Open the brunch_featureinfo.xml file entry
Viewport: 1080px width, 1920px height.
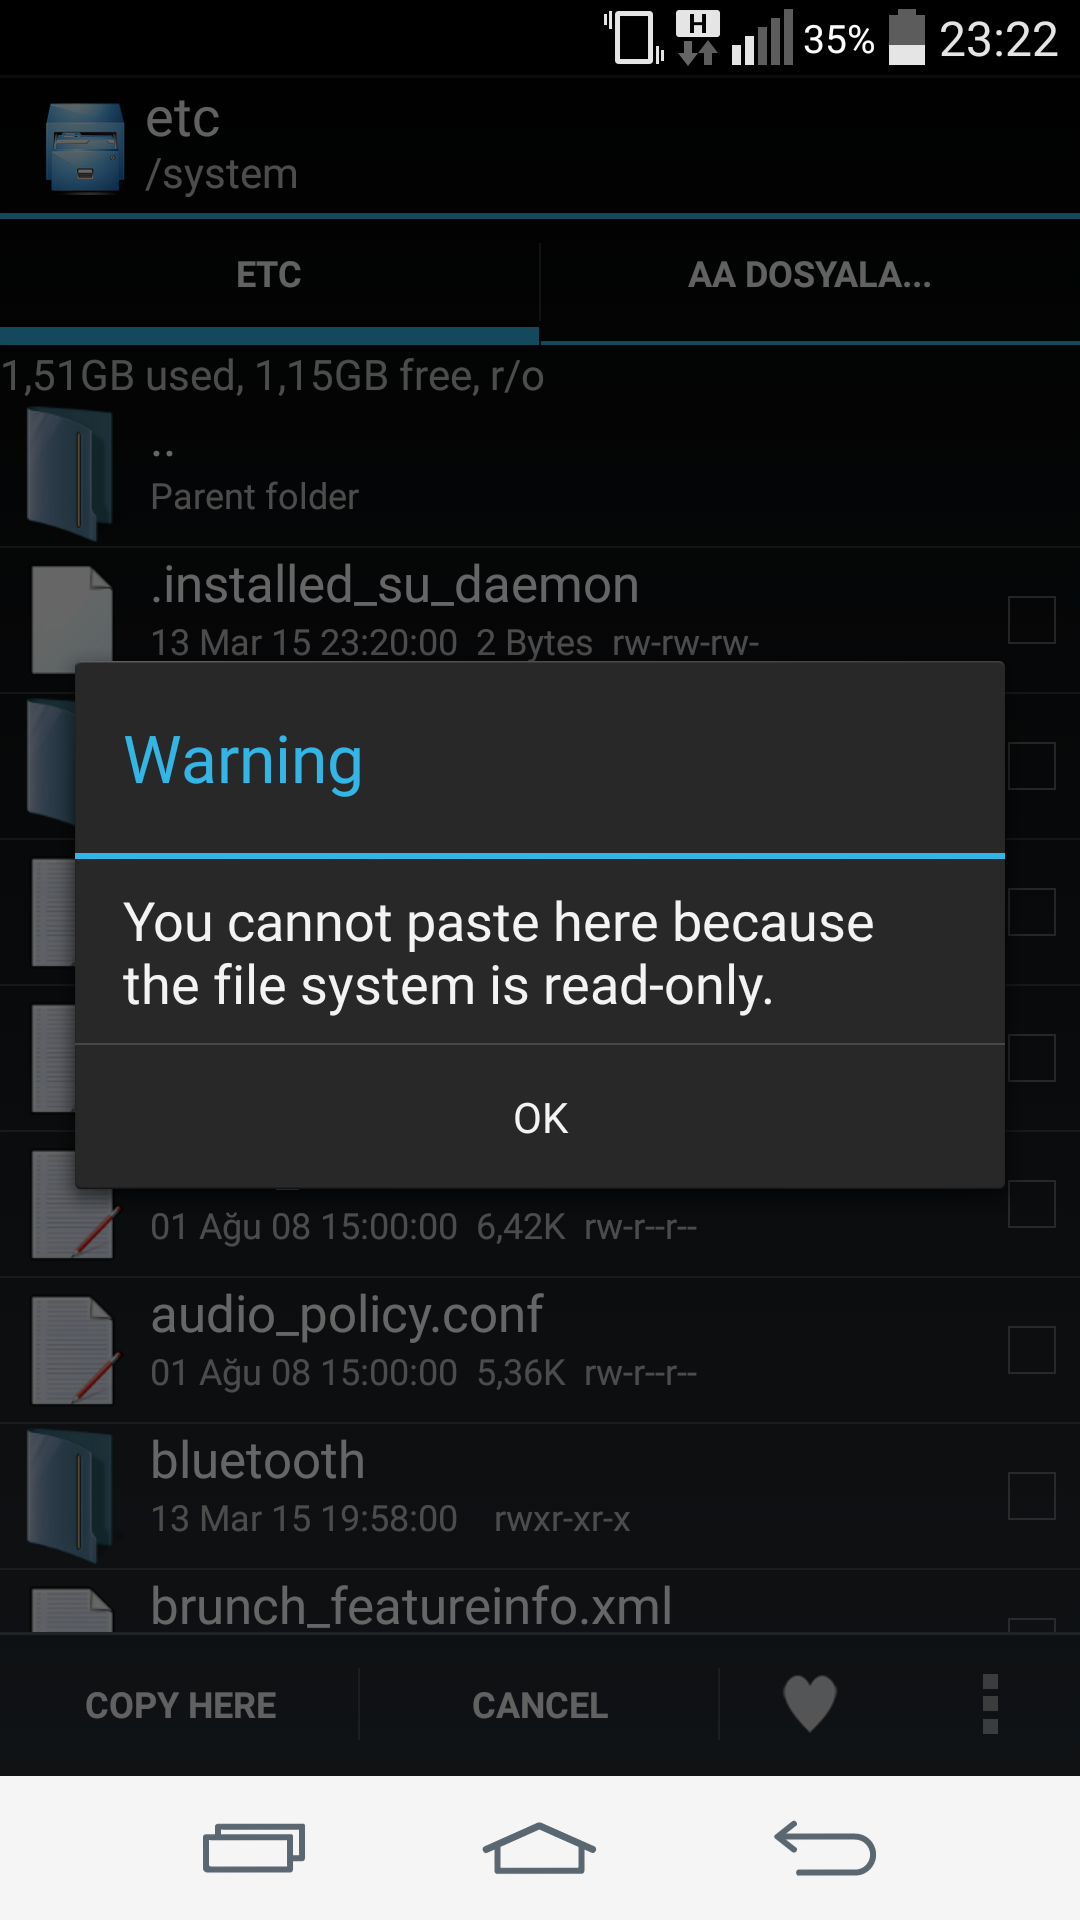[x=540, y=1602]
